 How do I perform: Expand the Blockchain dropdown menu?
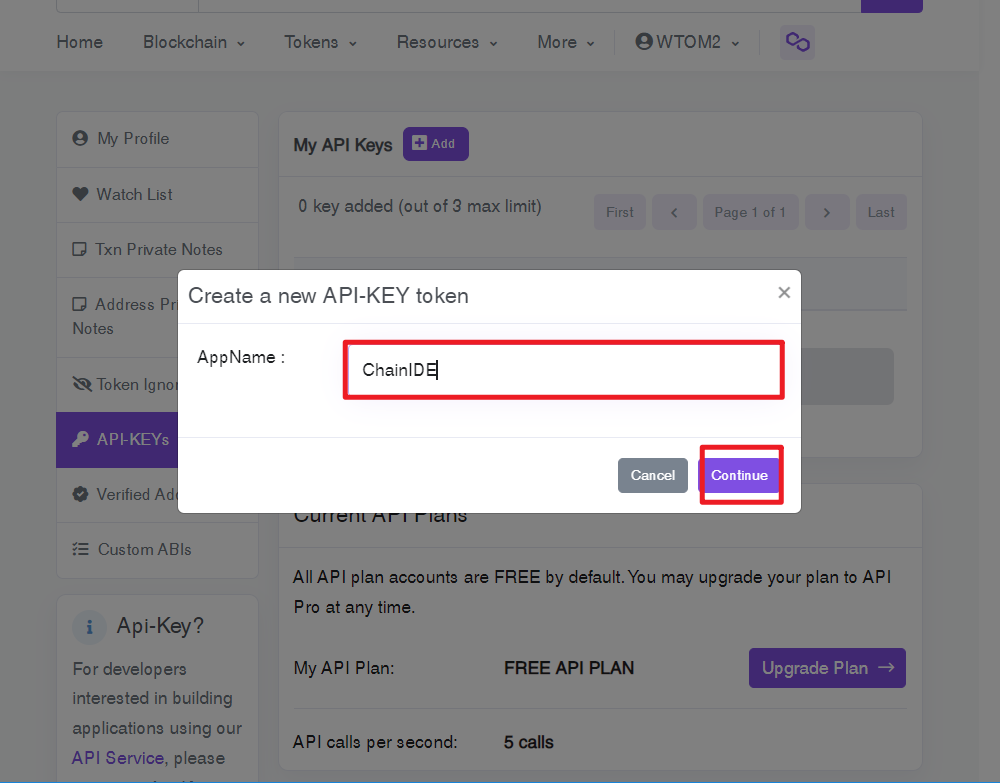pos(194,42)
